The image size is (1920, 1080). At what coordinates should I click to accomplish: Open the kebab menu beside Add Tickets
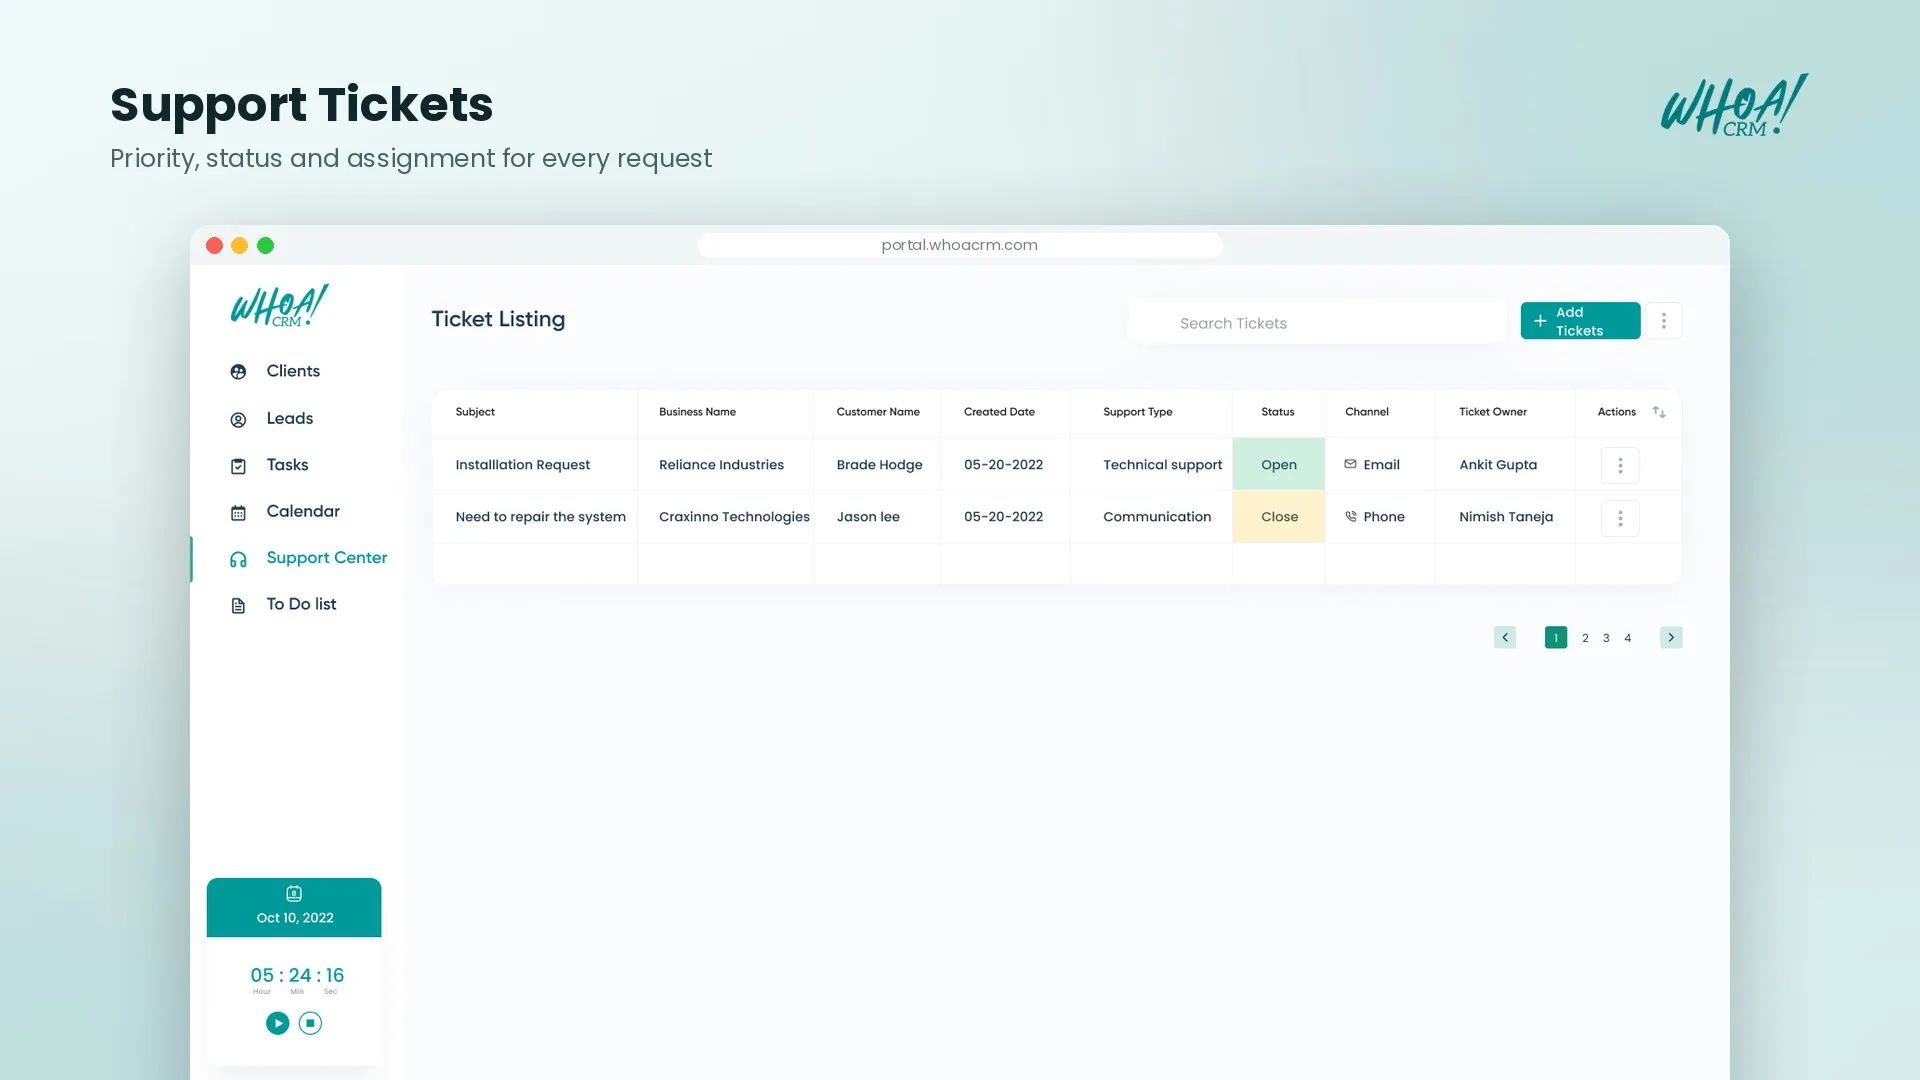1664,321
